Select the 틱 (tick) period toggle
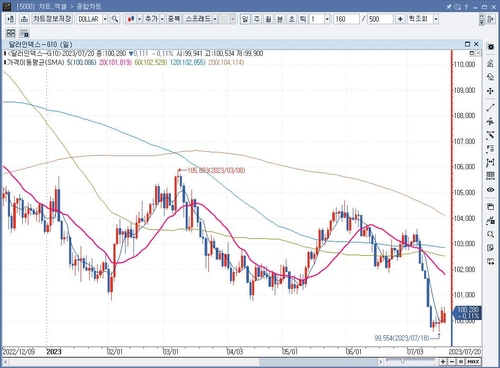Image resolution: width=500 pixels, height=368 pixels. pyautogui.click(x=303, y=19)
